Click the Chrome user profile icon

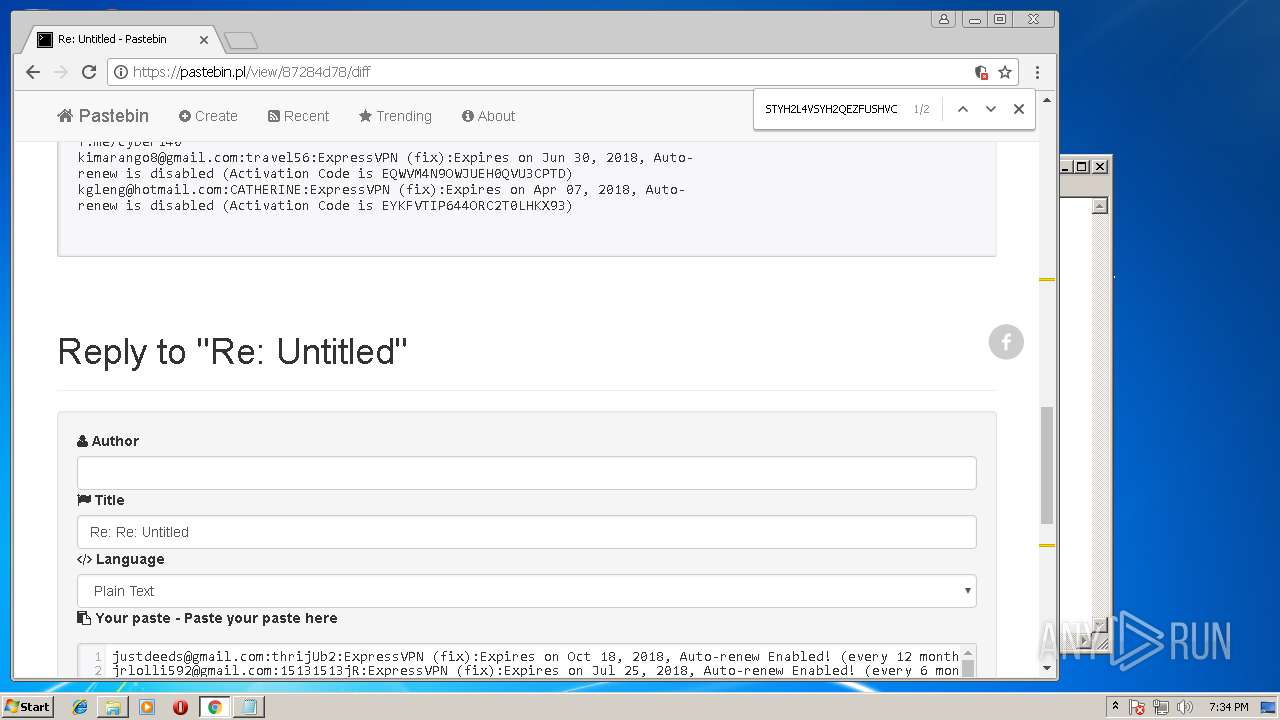[x=943, y=19]
